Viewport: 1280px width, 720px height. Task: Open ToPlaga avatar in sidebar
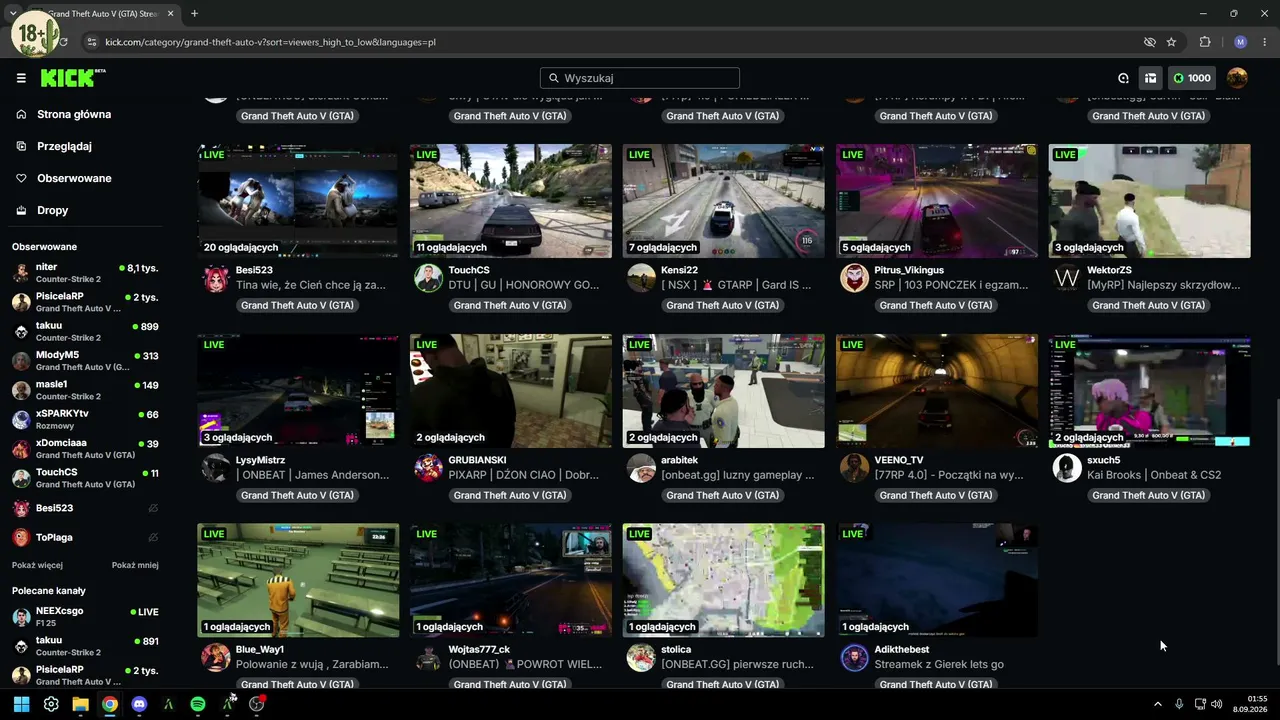coord(21,537)
